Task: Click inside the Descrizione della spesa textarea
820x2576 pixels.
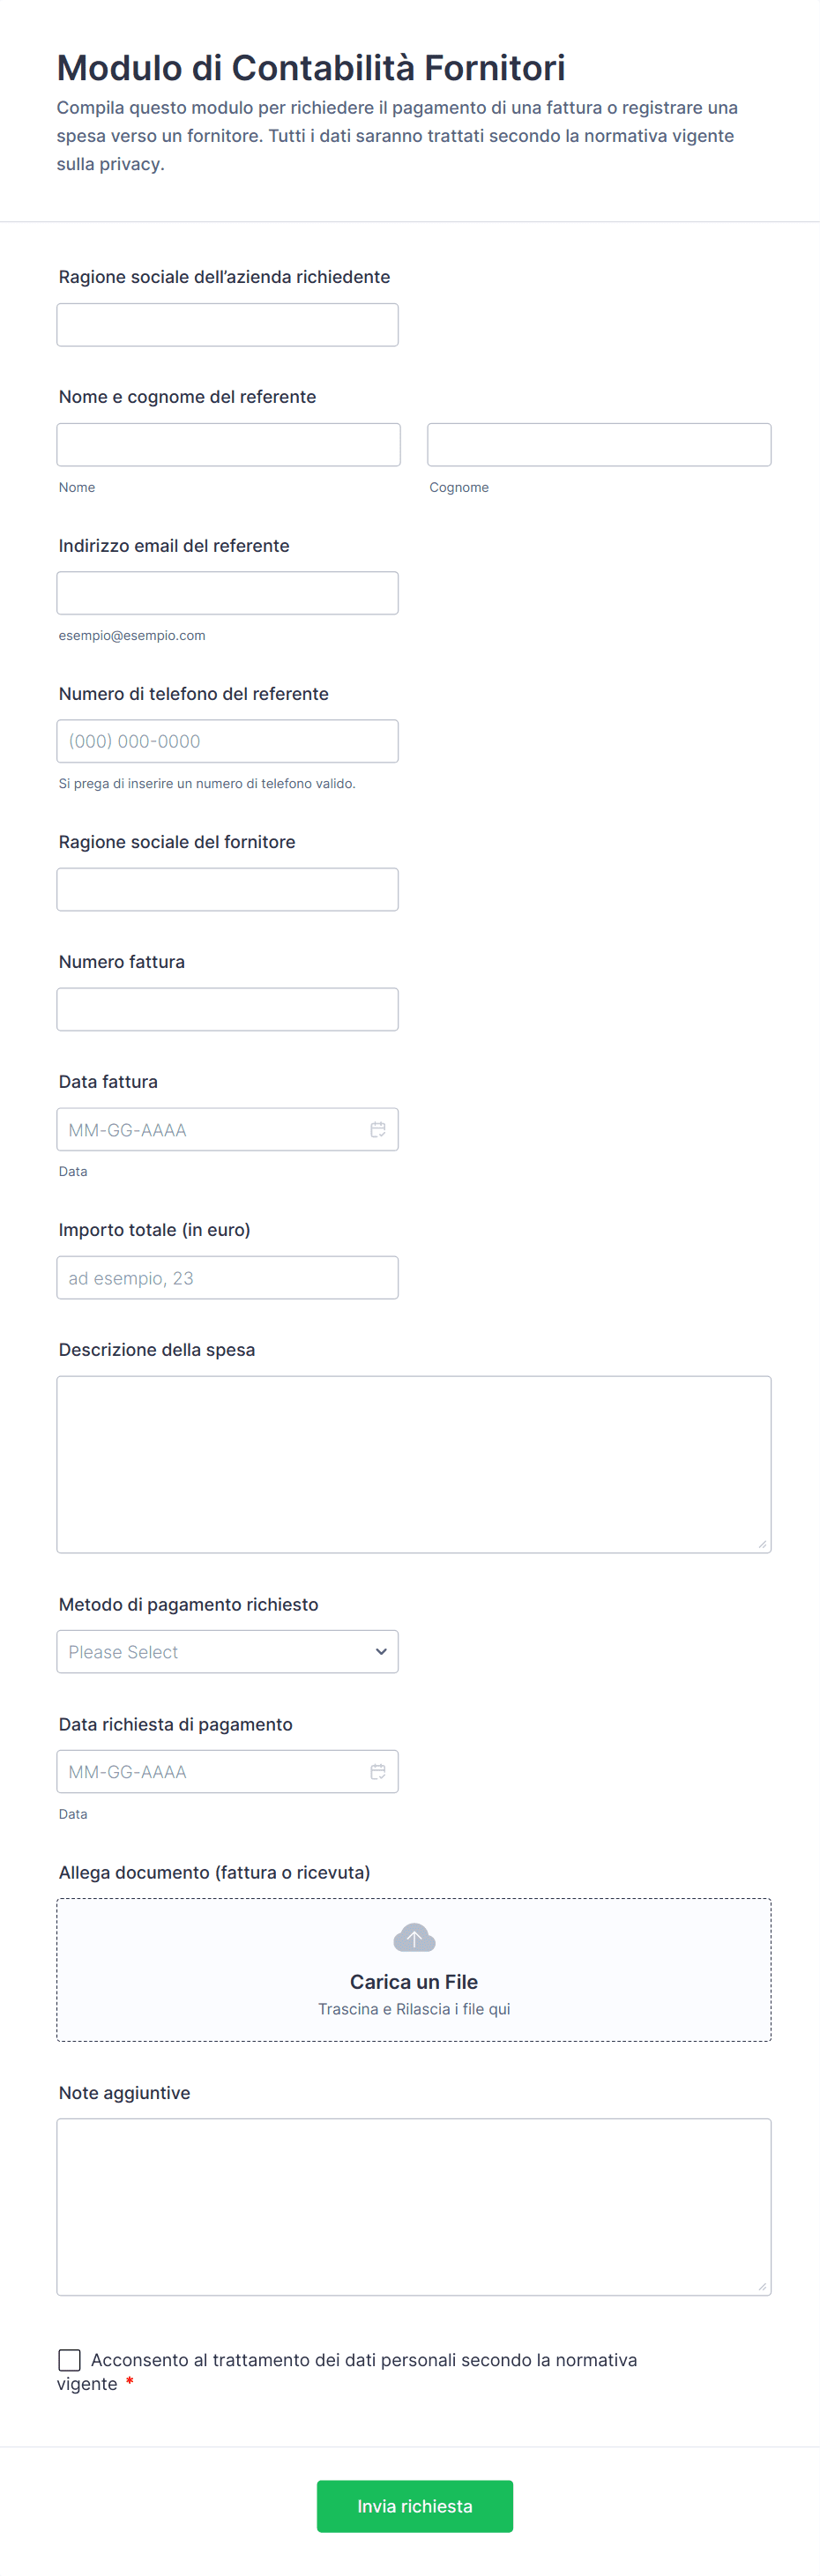Action: tap(414, 1464)
